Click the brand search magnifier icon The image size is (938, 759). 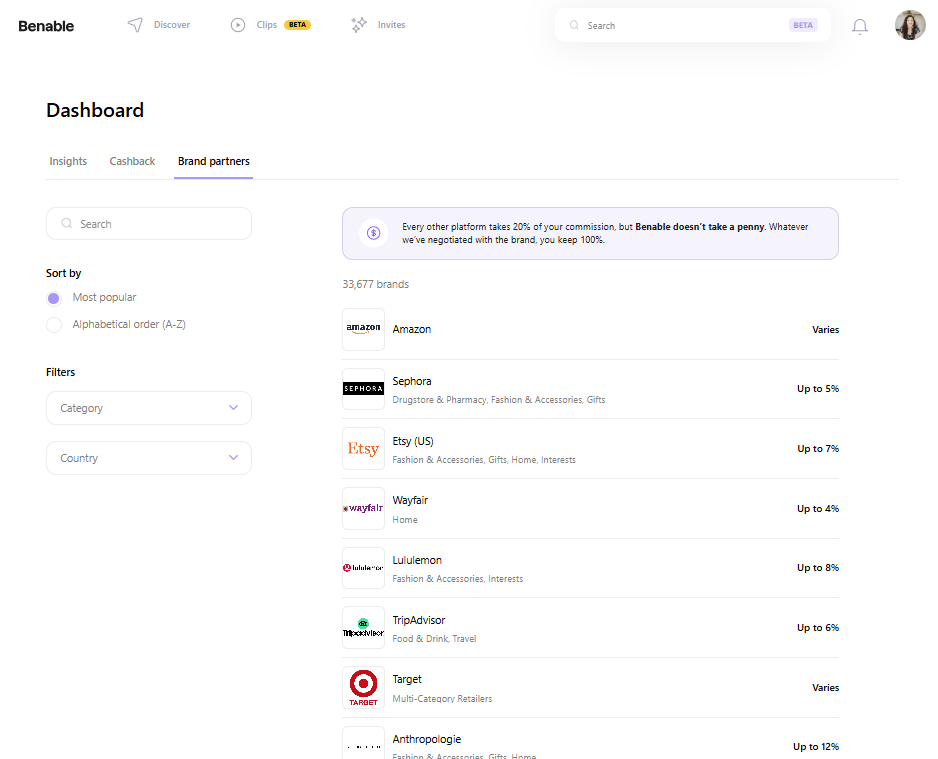point(66,223)
